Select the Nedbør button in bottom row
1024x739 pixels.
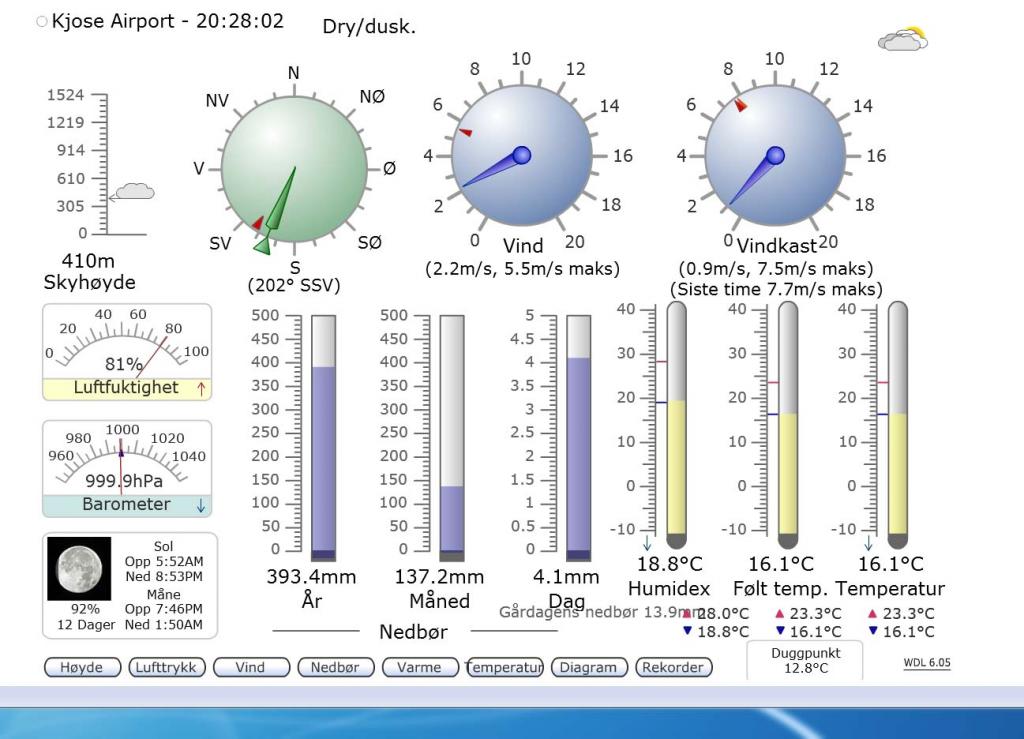coord(335,668)
